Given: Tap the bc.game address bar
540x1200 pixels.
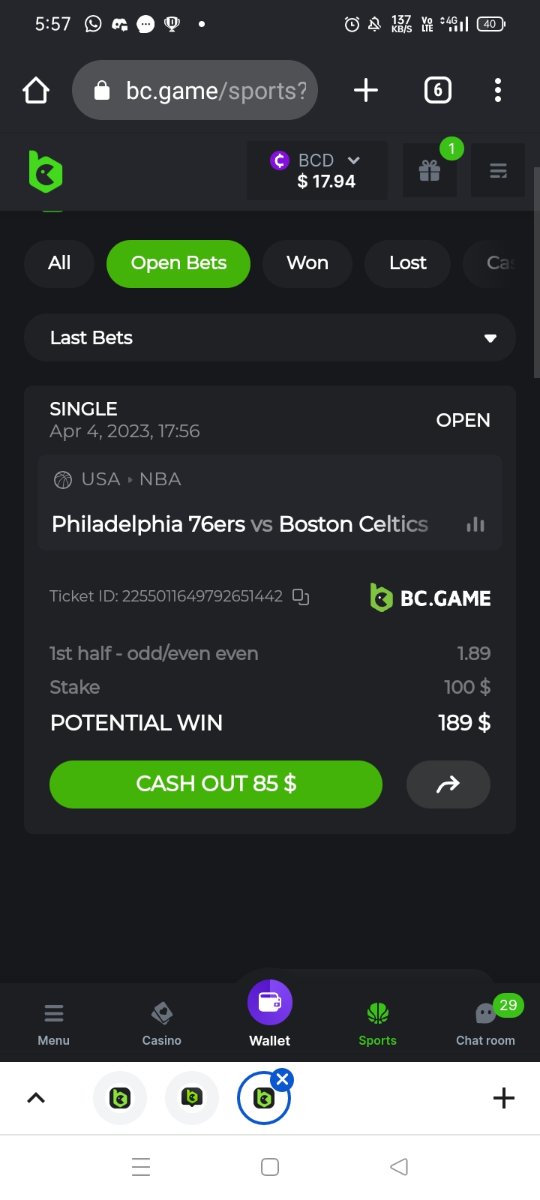Looking at the screenshot, I should (x=195, y=91).
